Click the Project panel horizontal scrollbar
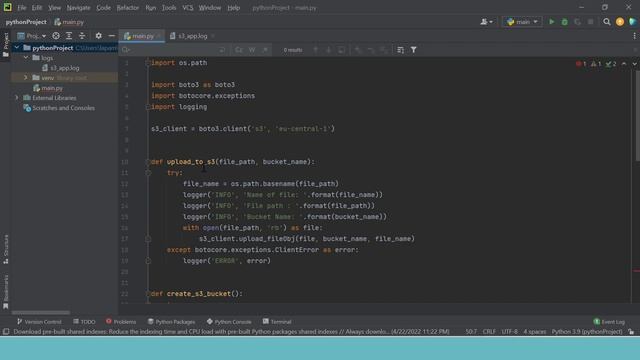Screen dimensions: 640x360 pyautogui.click(x=41, y=313)
